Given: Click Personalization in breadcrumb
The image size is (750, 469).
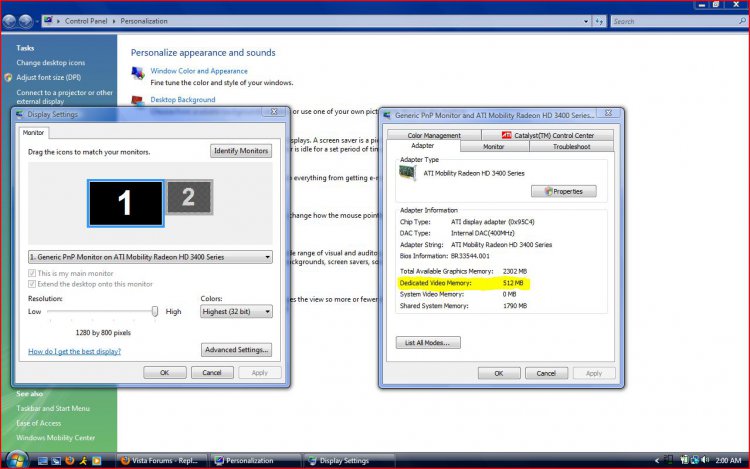Looking at the screenshot, I should [144, 21].
